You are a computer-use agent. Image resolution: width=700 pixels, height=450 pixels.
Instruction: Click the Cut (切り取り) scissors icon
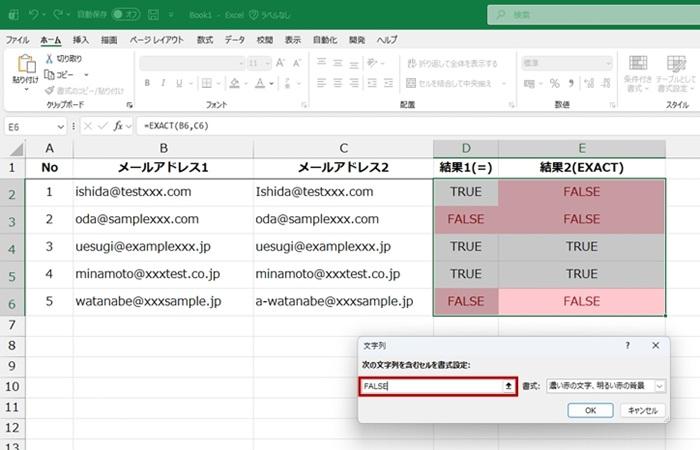tap(49, 59)
